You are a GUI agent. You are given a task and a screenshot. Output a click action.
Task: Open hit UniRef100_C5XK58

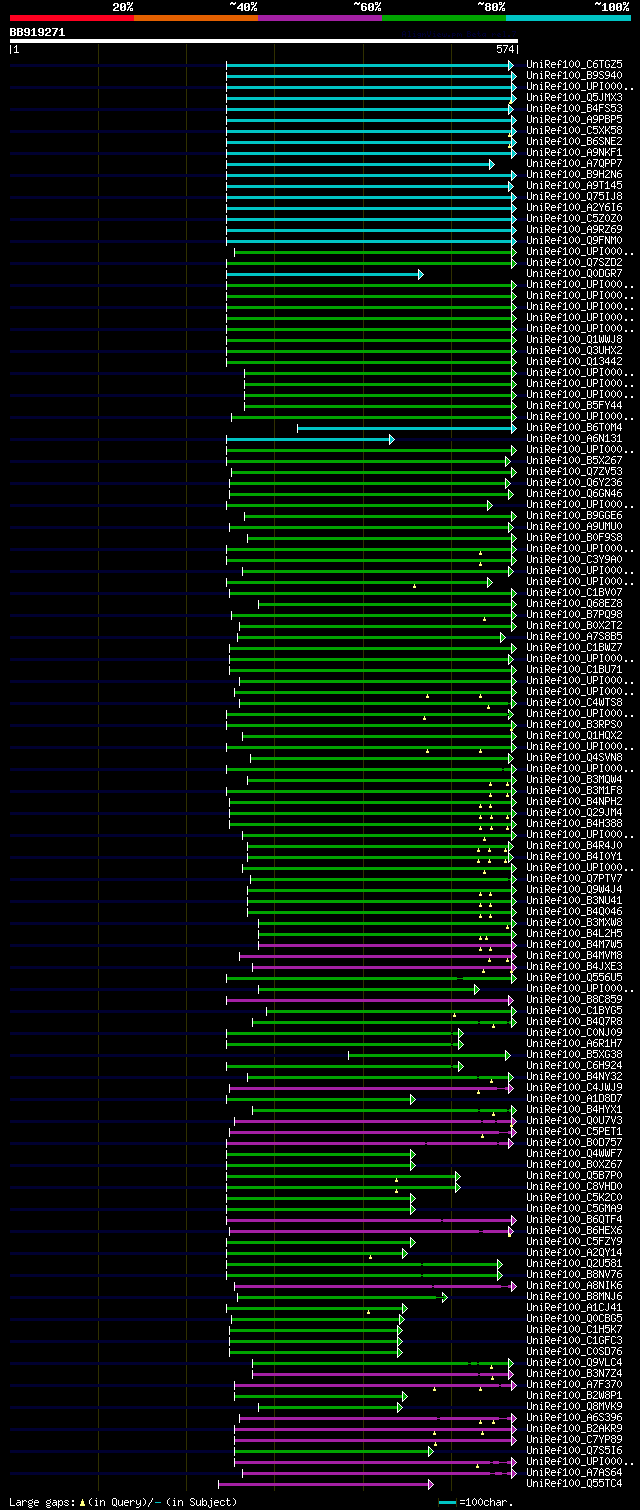point(574,130)
